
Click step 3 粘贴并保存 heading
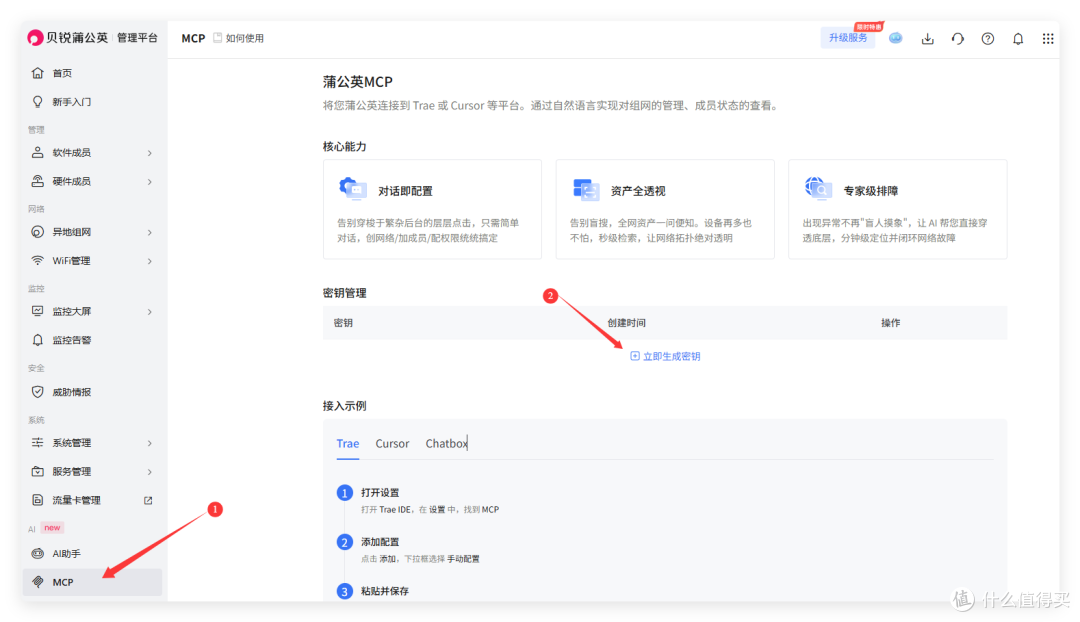385,591
